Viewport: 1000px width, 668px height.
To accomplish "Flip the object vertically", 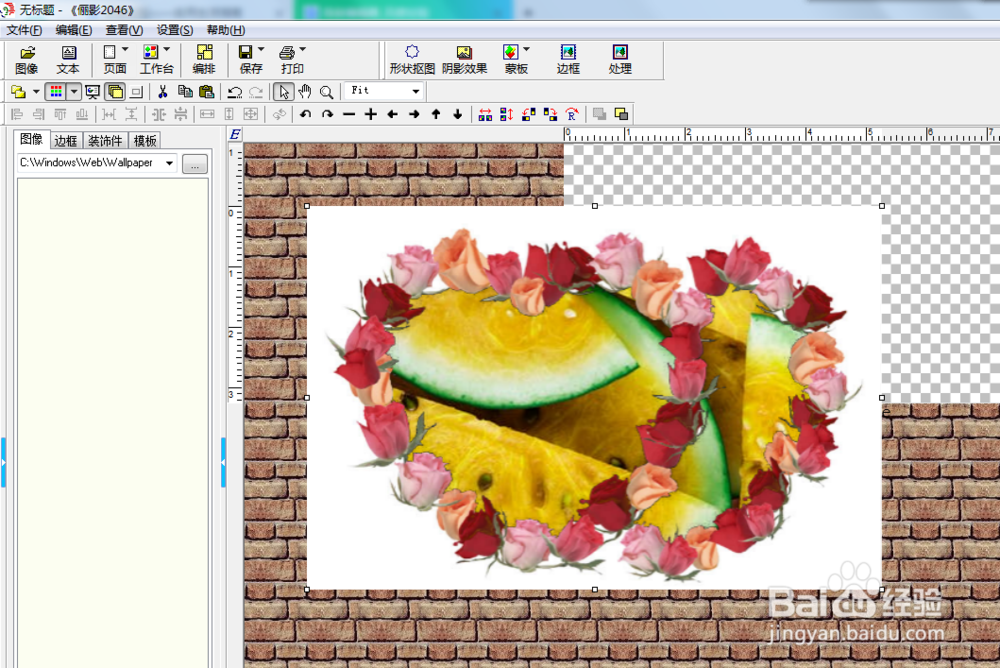I will (x=507, y=114).
